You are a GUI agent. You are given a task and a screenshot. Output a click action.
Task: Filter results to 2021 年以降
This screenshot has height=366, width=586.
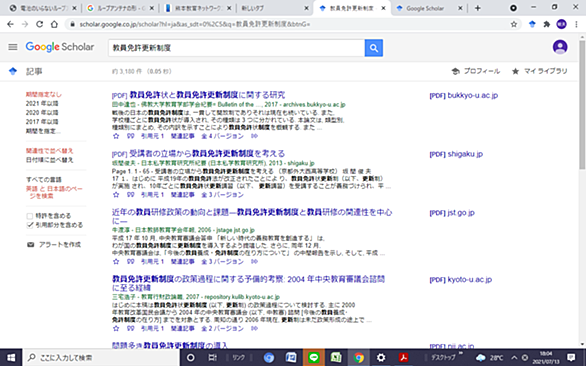click(x=42, y=104)
